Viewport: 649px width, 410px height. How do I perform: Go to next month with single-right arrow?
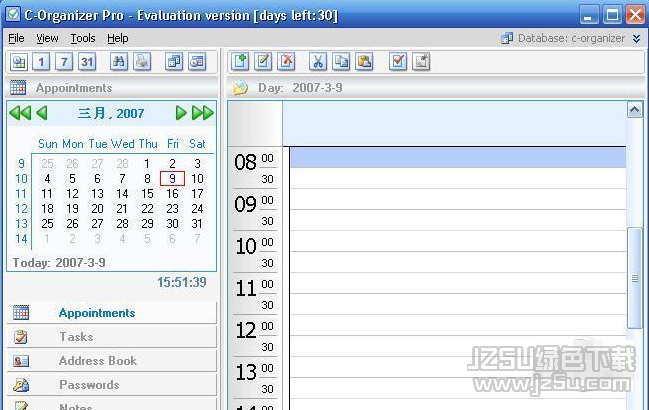click(x=181, y=113)
